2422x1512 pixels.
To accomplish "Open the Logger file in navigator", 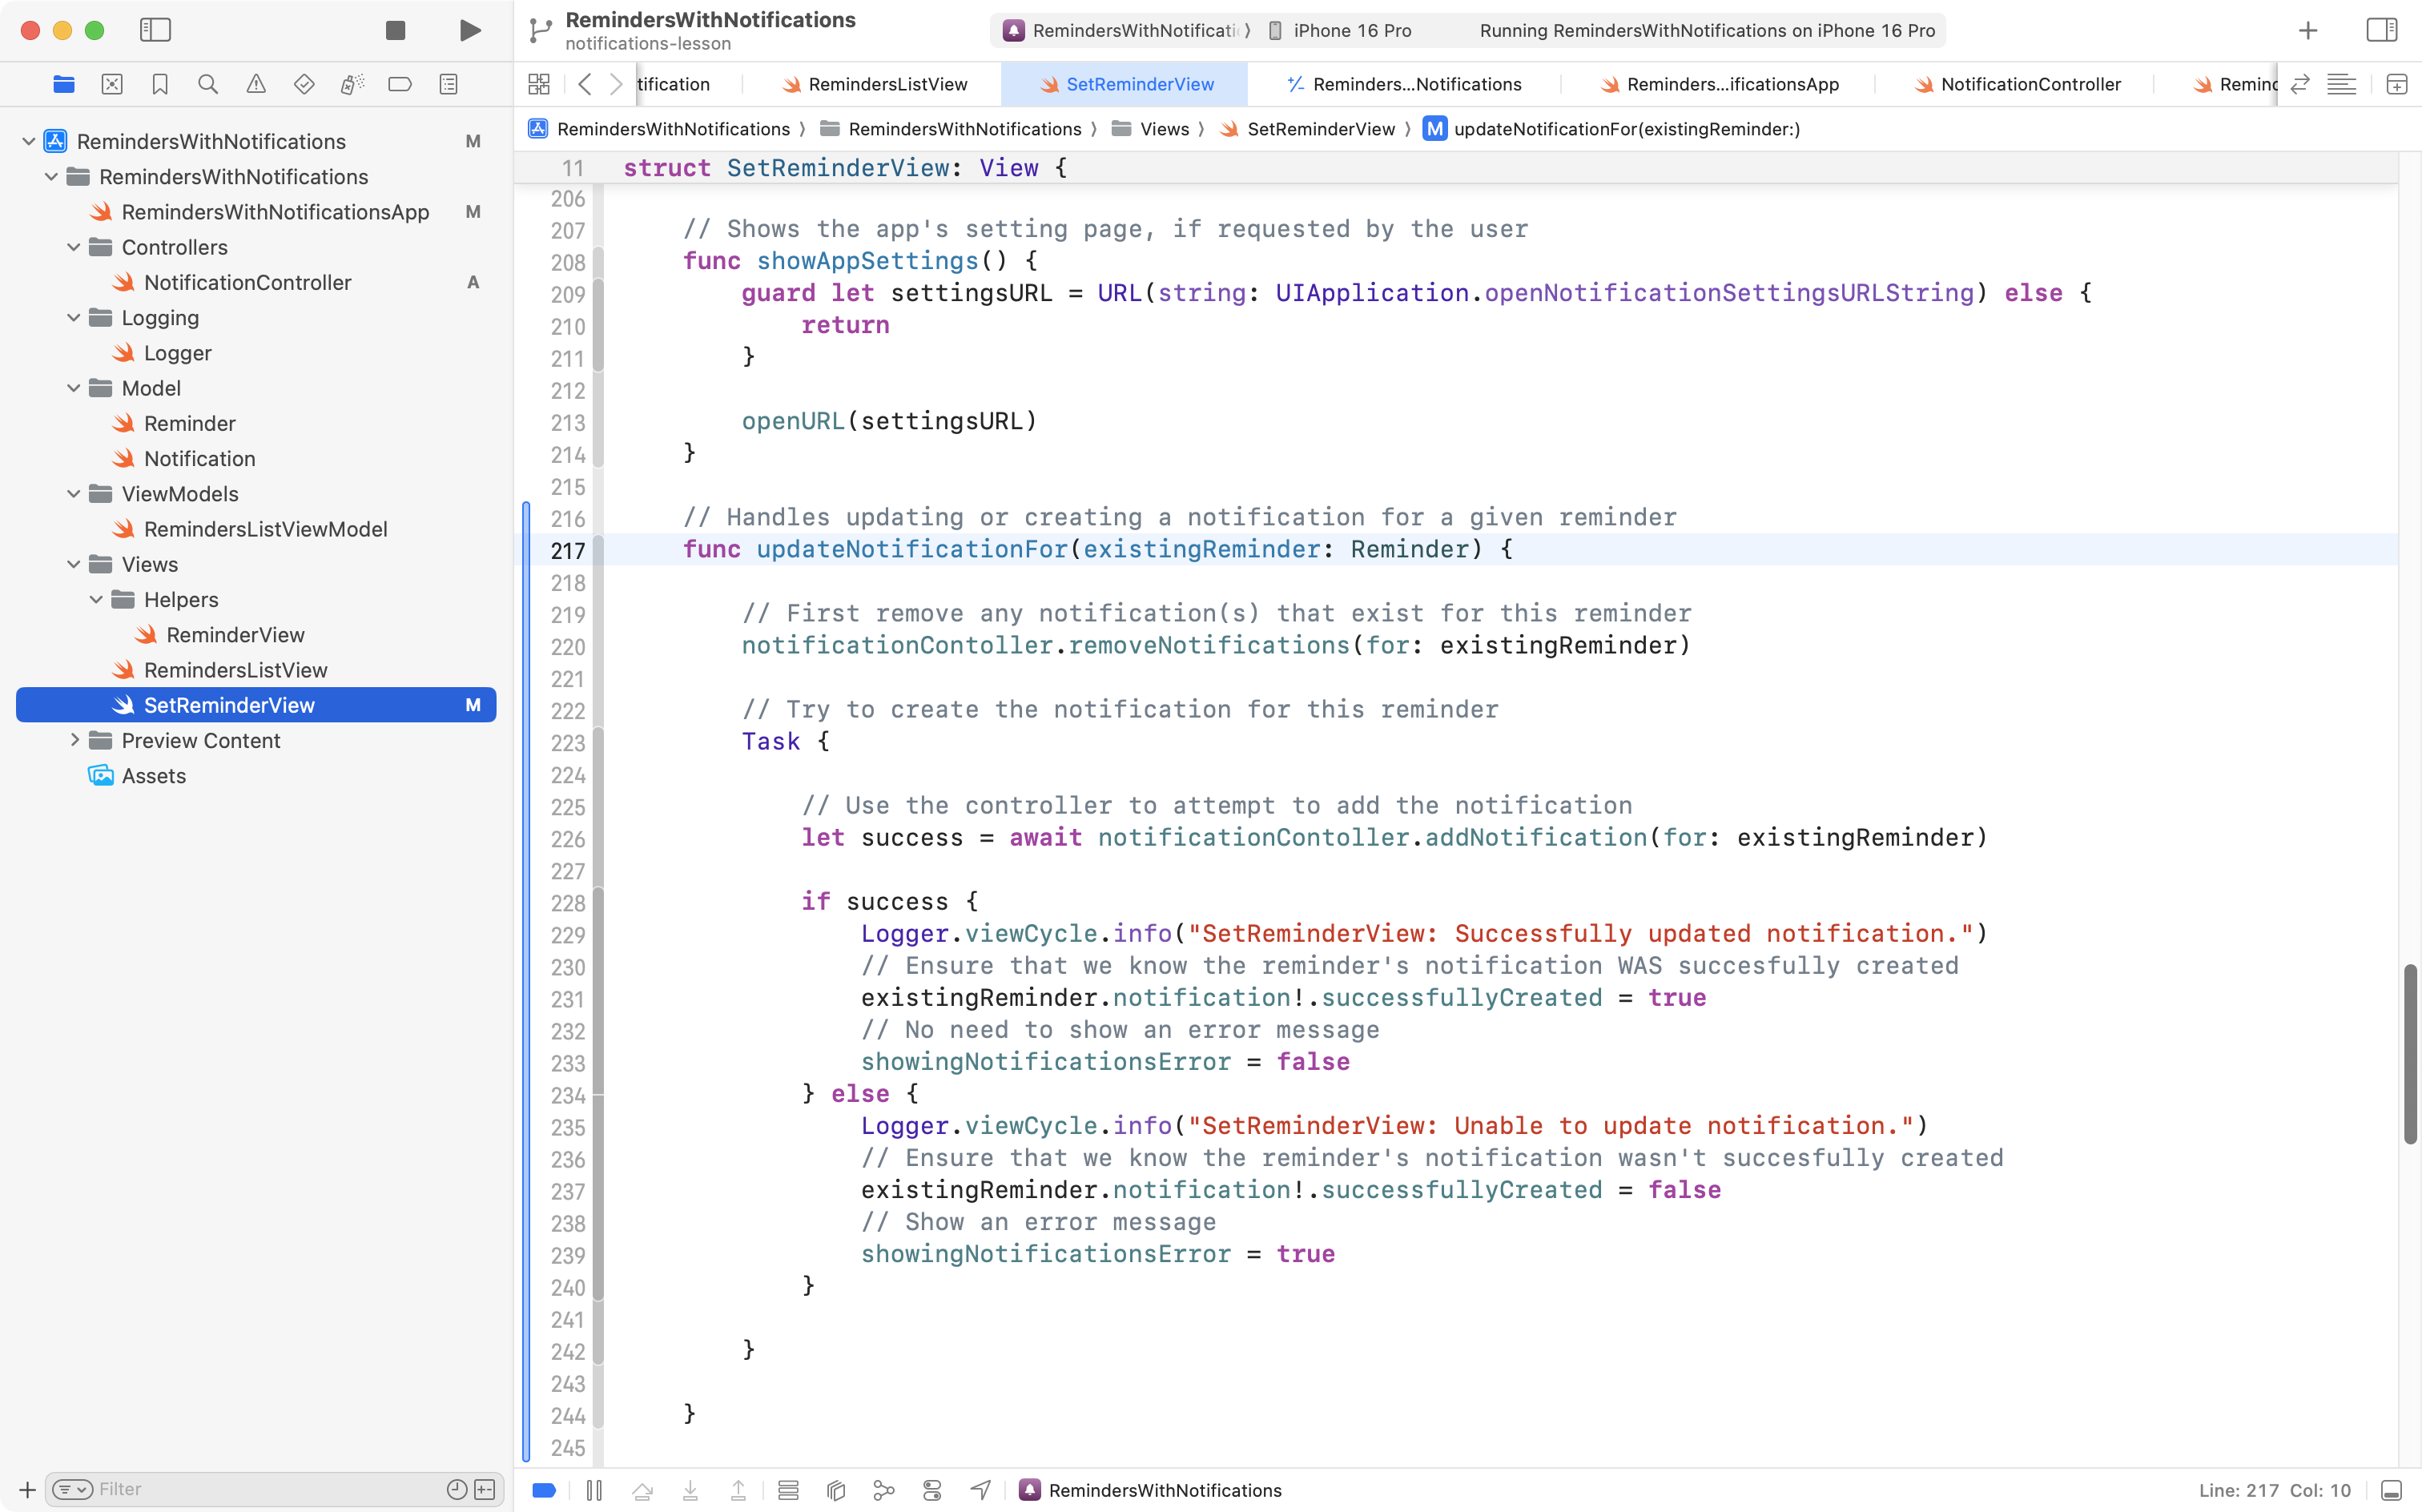I will coord(177,353).
